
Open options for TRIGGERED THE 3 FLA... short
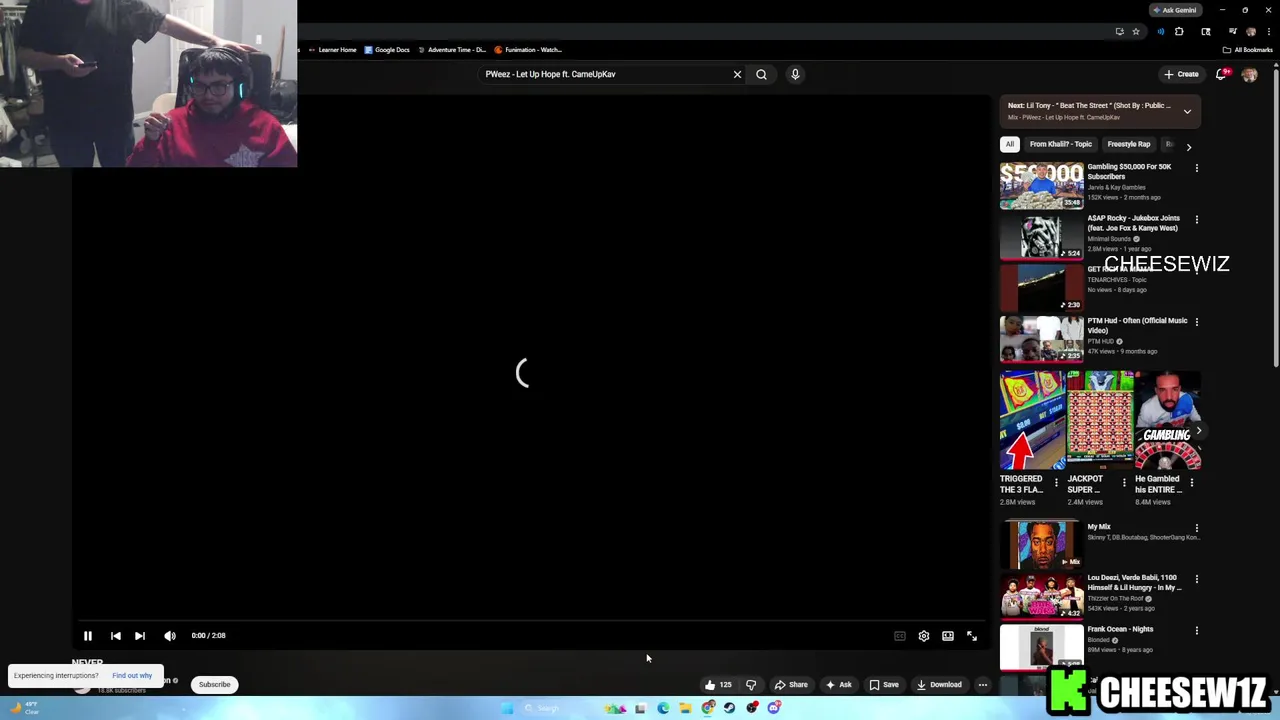coord(1056,483)
